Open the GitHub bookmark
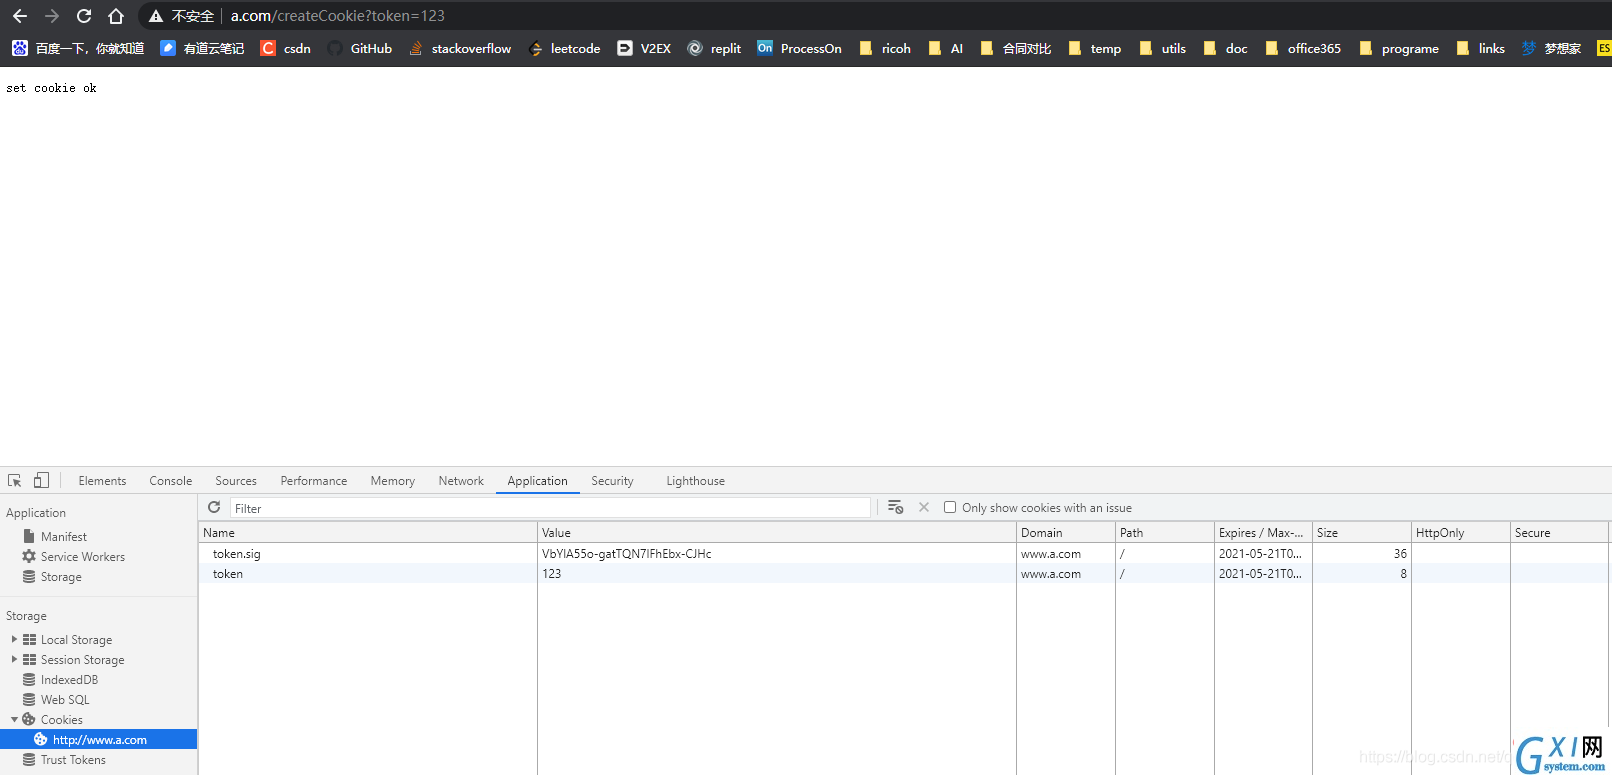 click(360, 48)
